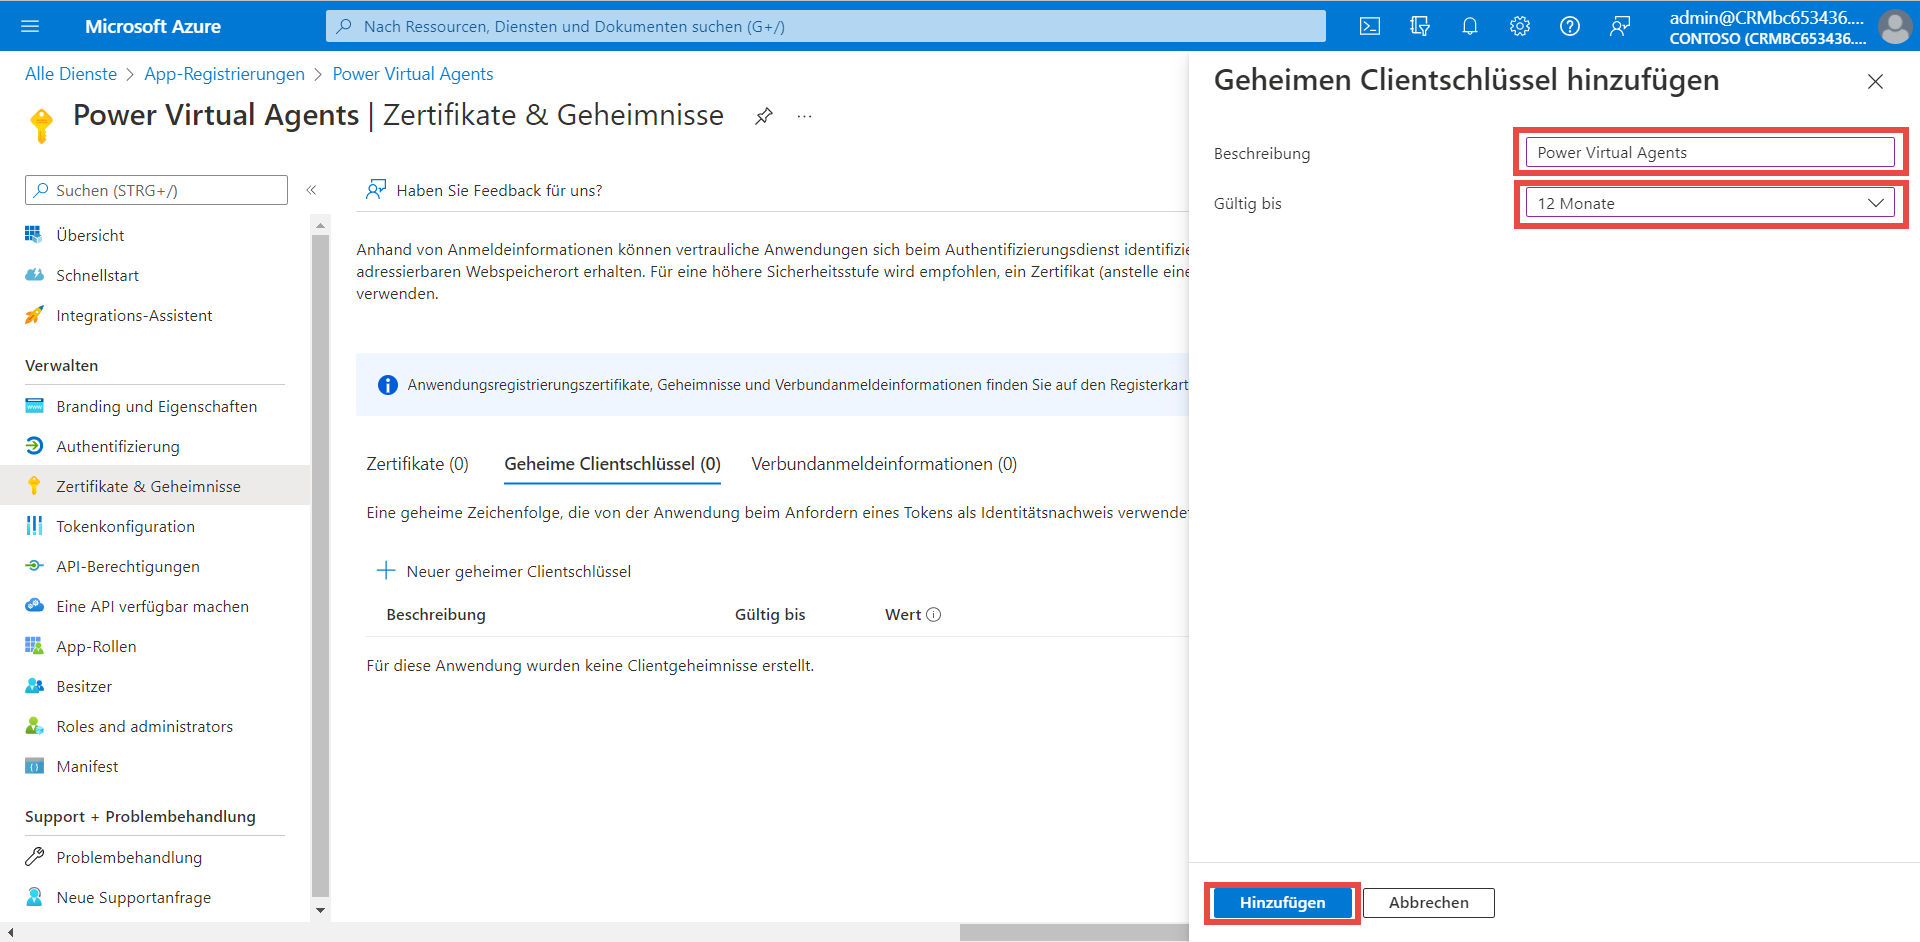
Task: Go to App-Registrierungen breadcrumb link
Action: pos(224,74)
